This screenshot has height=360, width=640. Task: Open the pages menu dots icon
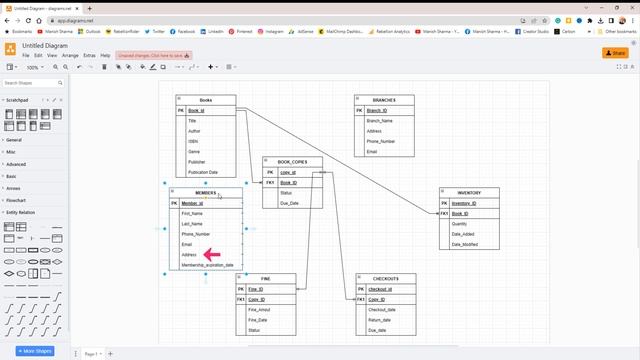(x=76, y=354)
